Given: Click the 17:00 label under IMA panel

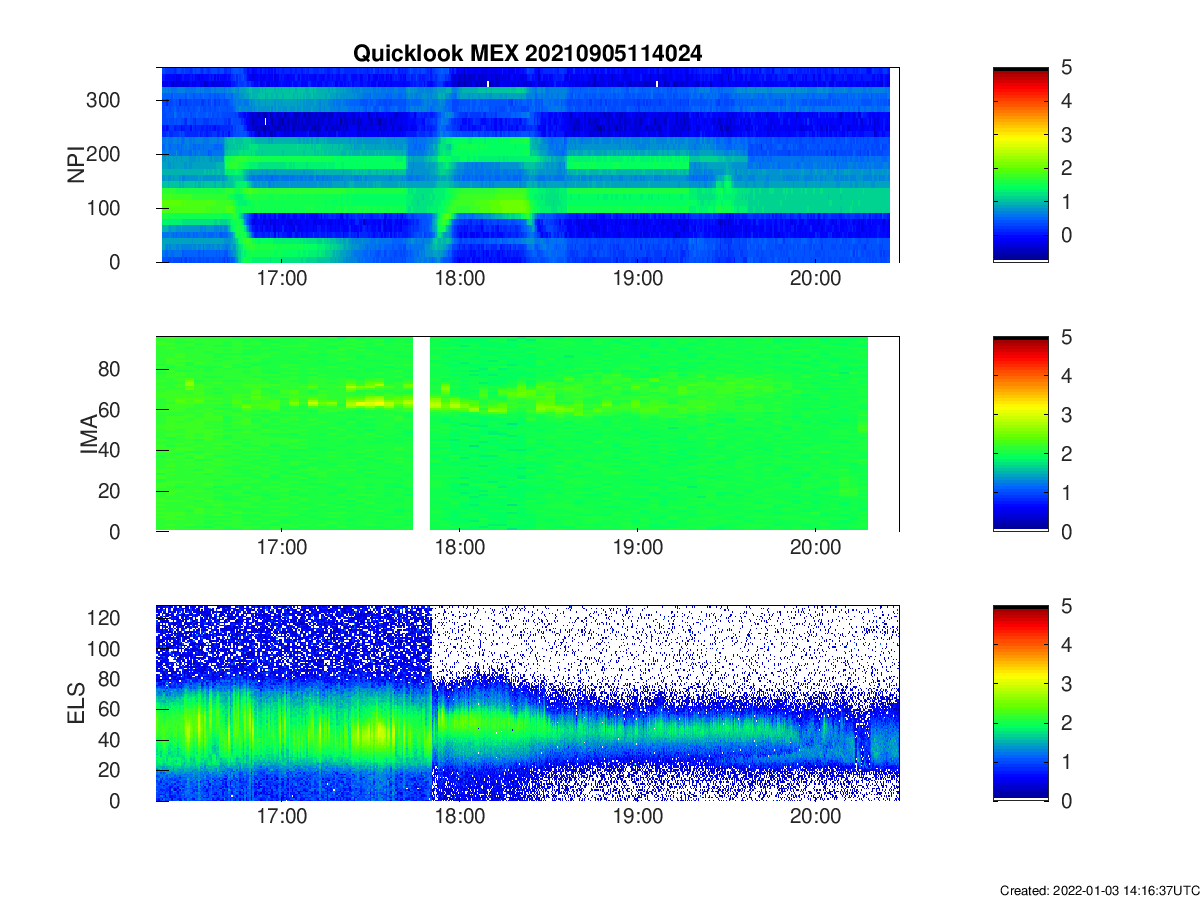Looking at the screenshot, I should [282, 547].
